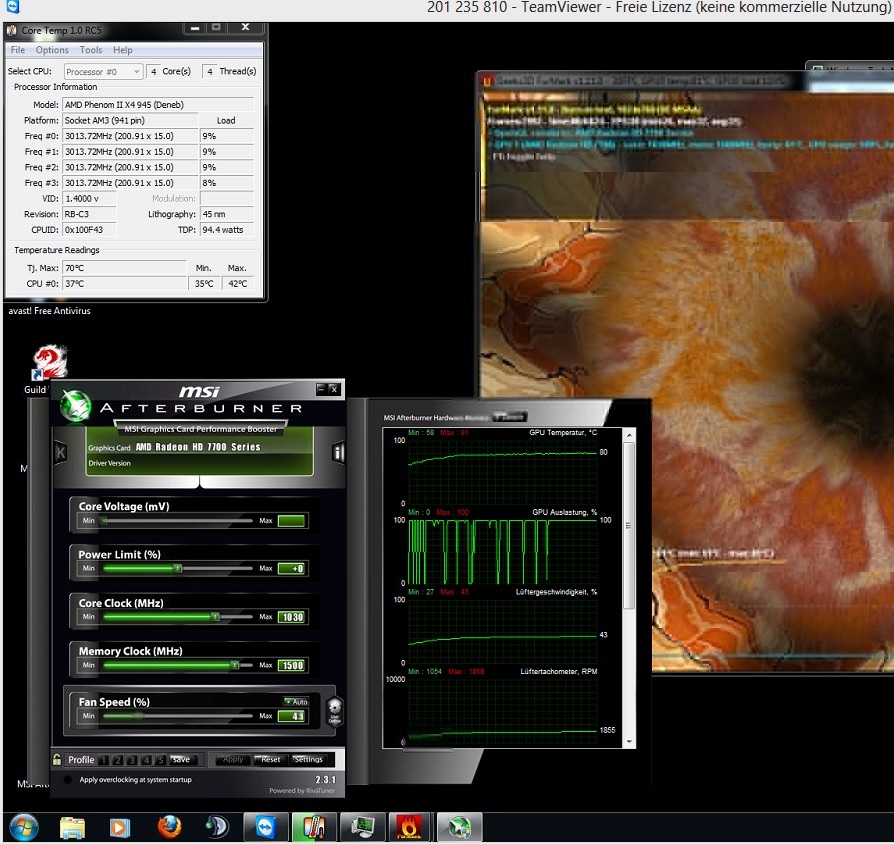The image size is (894, 844).
Task: Click the empty Core Voltage value field
Action: (293, 521)
